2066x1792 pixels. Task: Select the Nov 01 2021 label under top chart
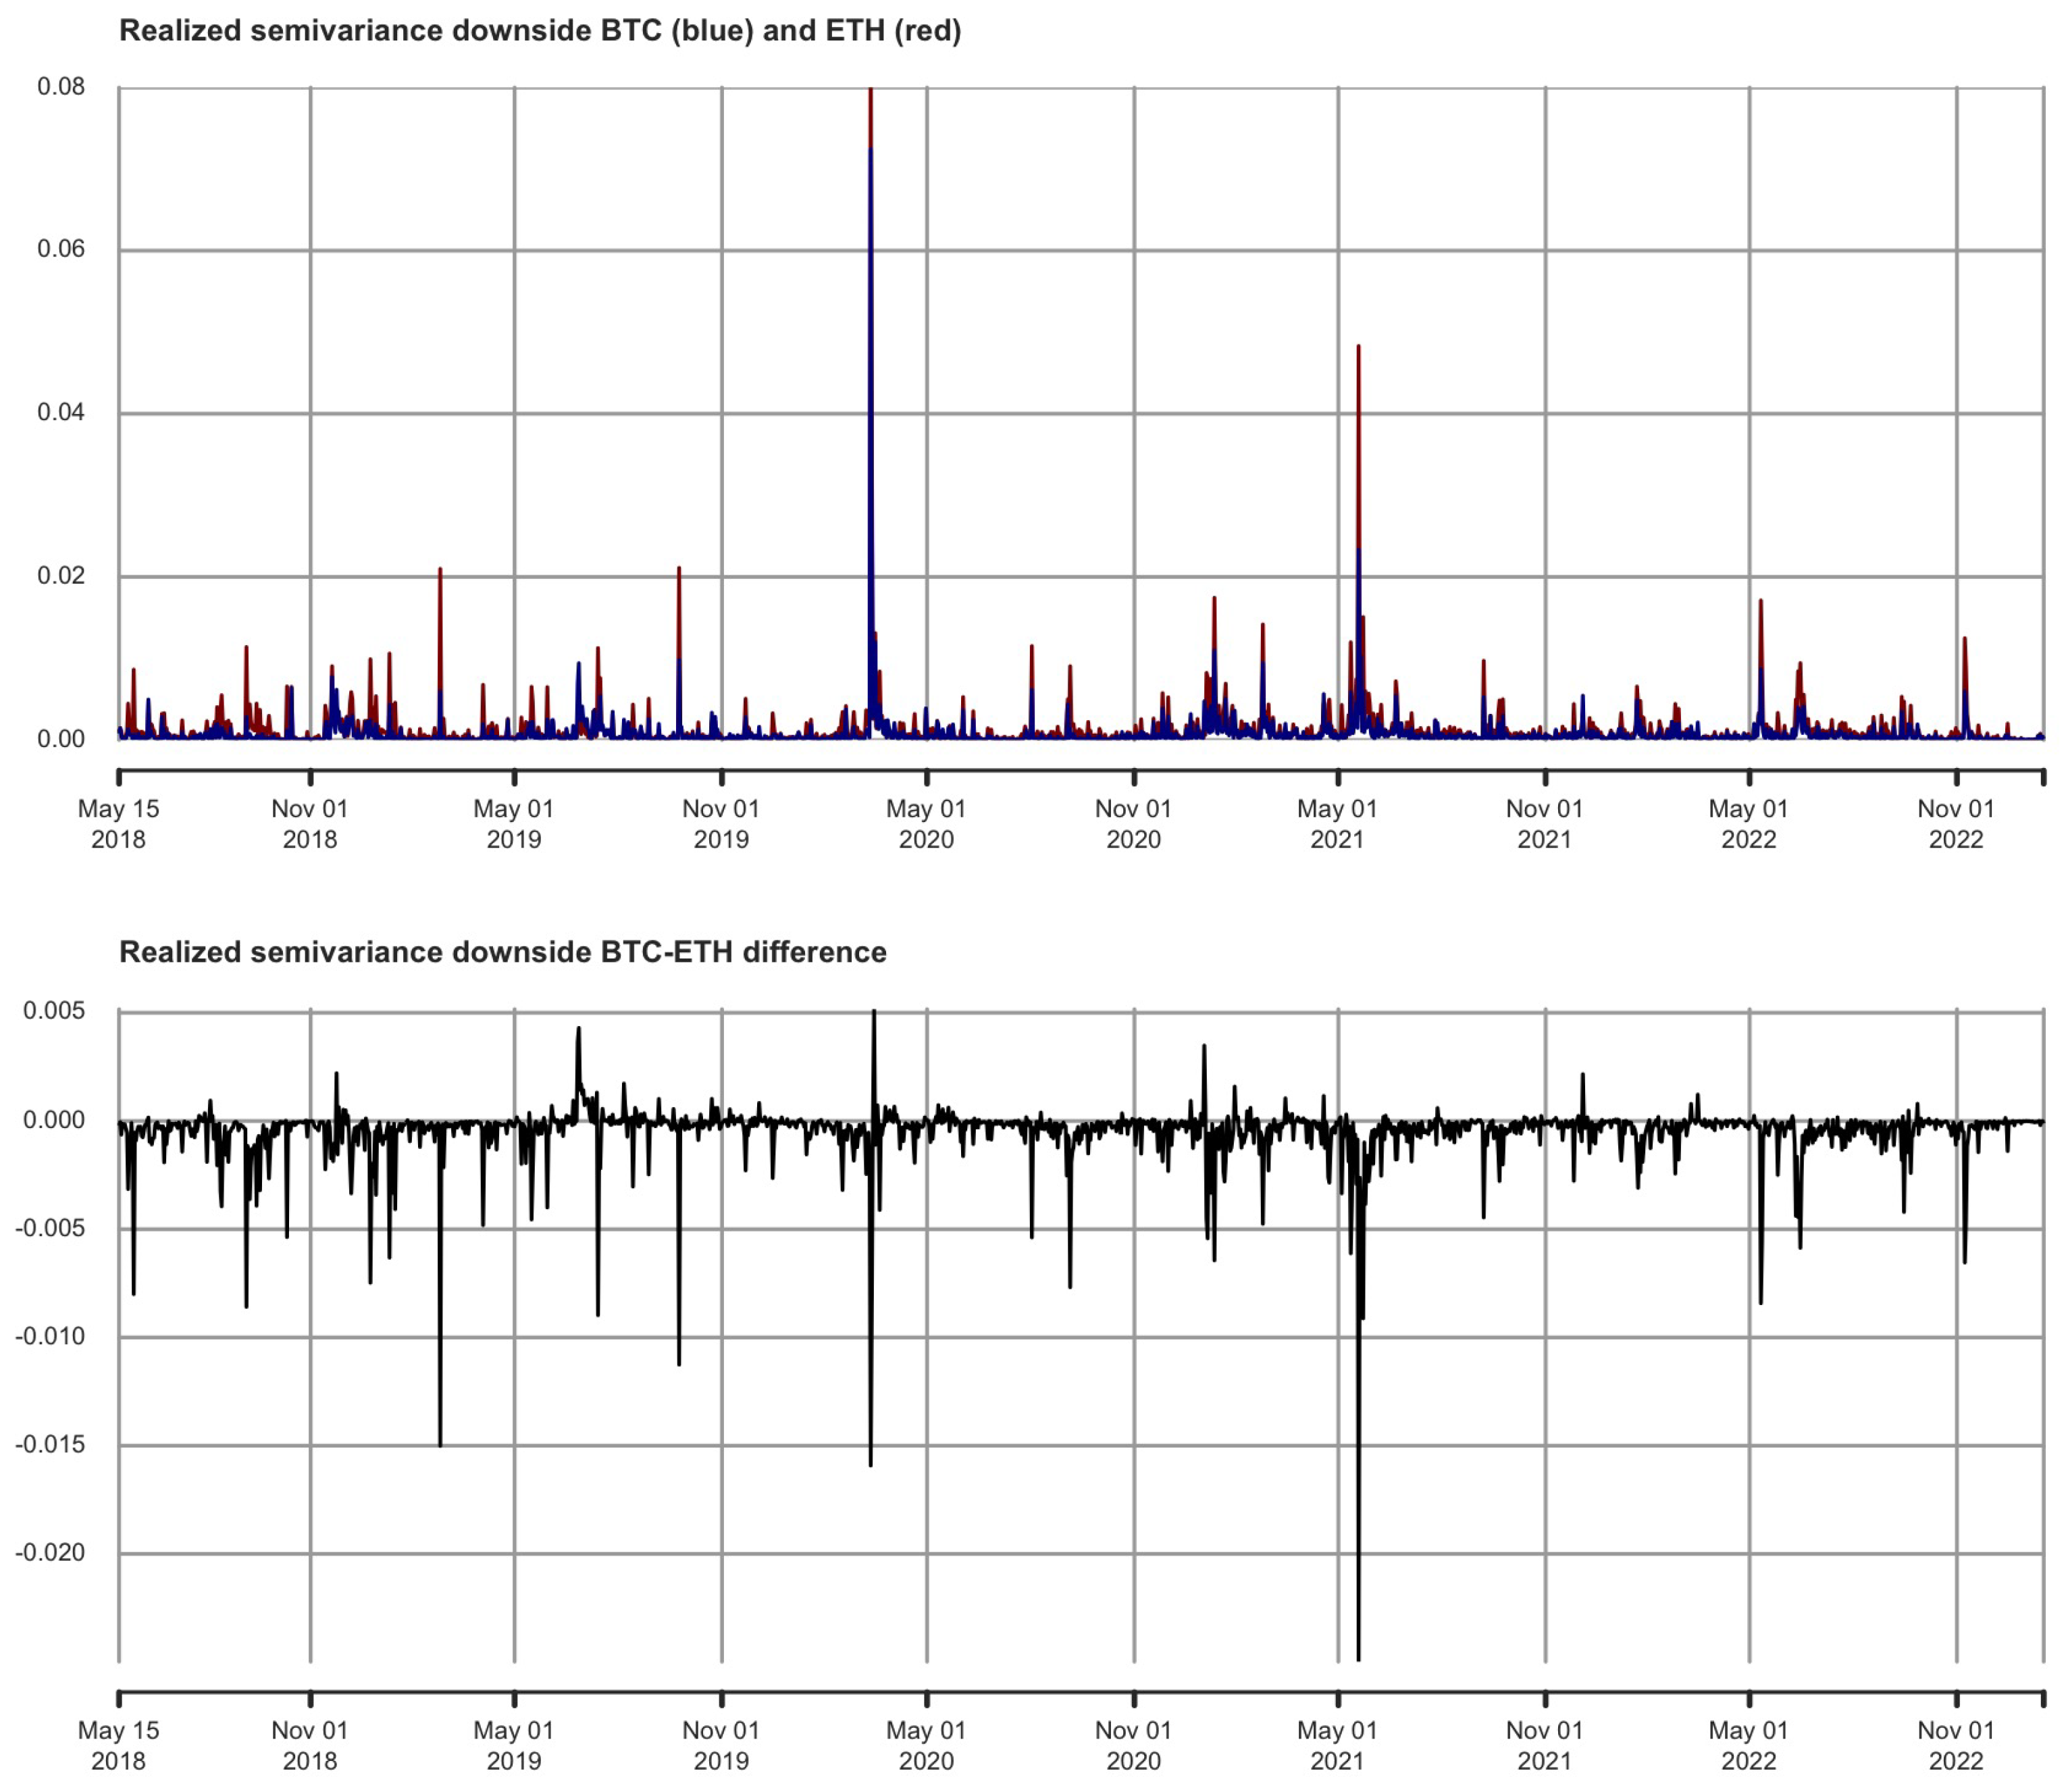1544,824
